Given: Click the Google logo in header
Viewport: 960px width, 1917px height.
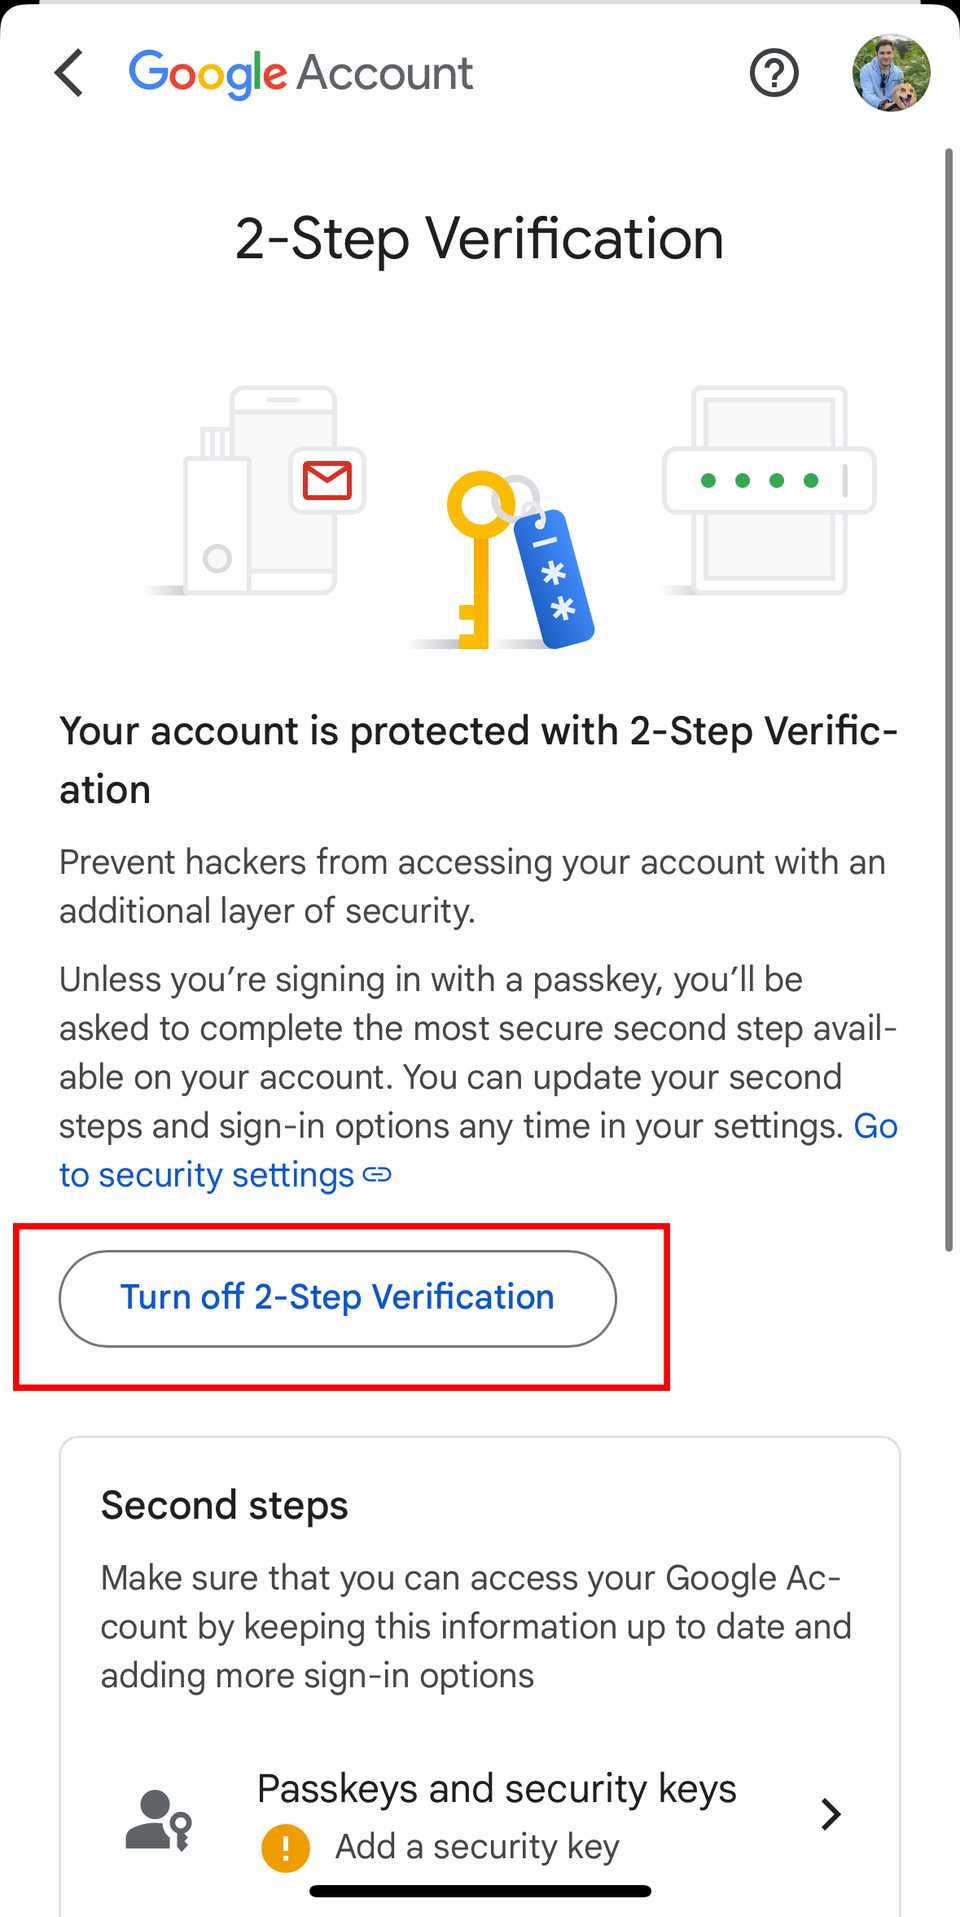Looking at the screenshot, I should (208, 74).
